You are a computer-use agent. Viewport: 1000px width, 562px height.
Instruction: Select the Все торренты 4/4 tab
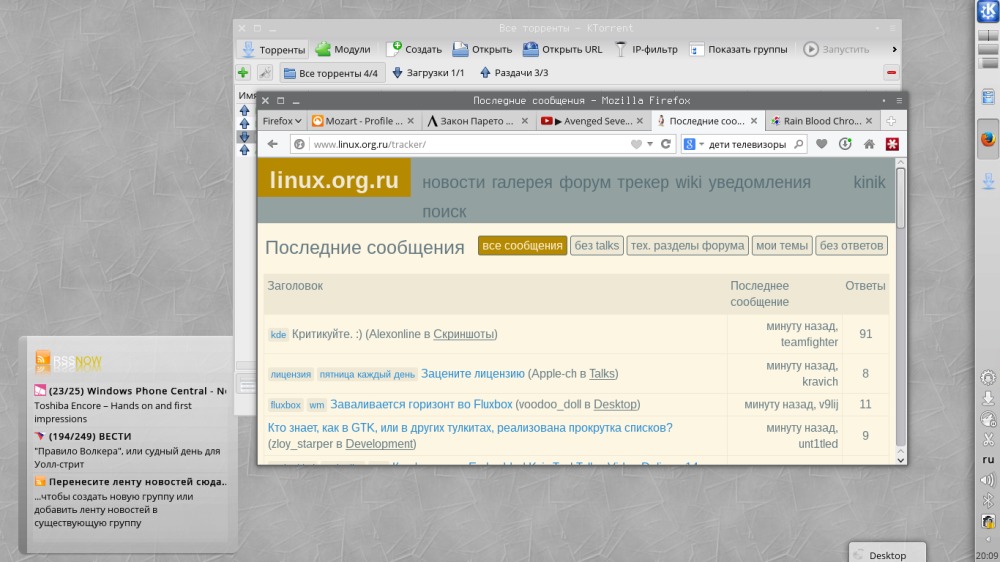331,73
